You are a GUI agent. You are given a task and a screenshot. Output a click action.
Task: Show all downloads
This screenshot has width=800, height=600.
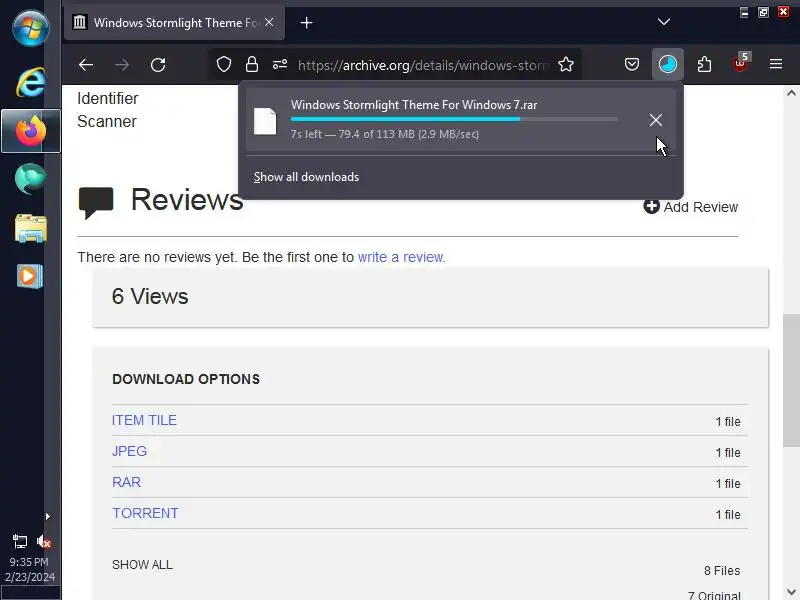[306, 177]
